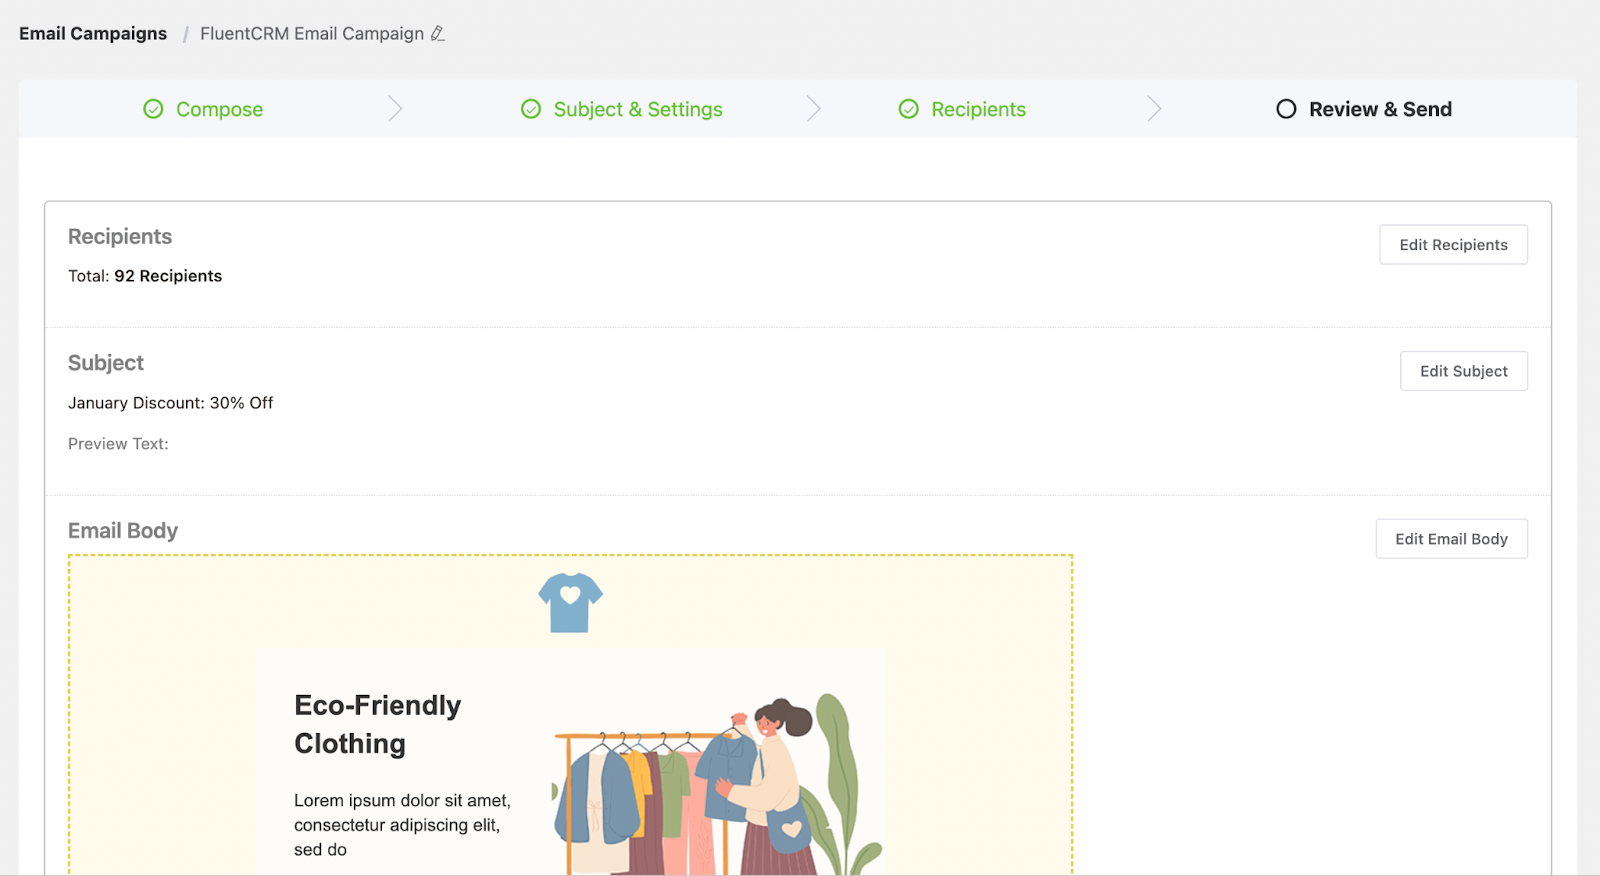Screen dimensions: 1600x876
Task: Click the Recipients step checkmark icon
Action: click(908, 109)
